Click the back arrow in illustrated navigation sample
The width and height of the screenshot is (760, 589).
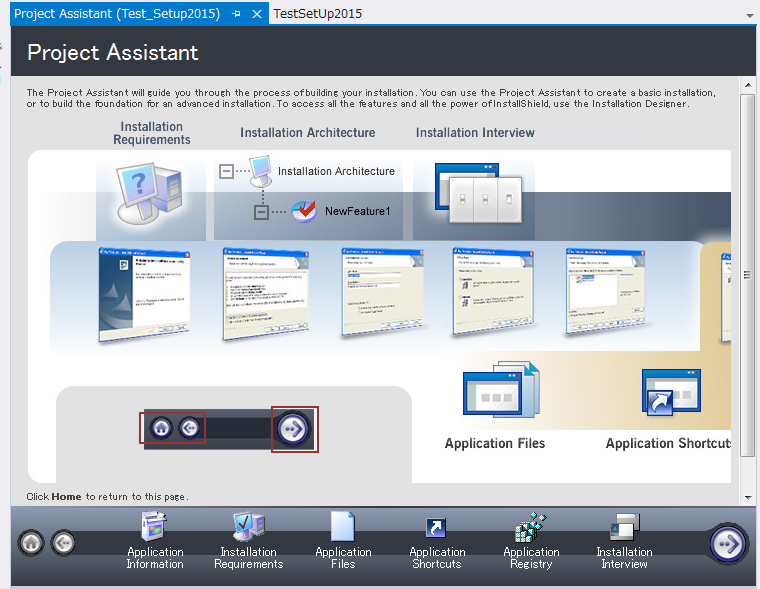click(x=190, y=428)
